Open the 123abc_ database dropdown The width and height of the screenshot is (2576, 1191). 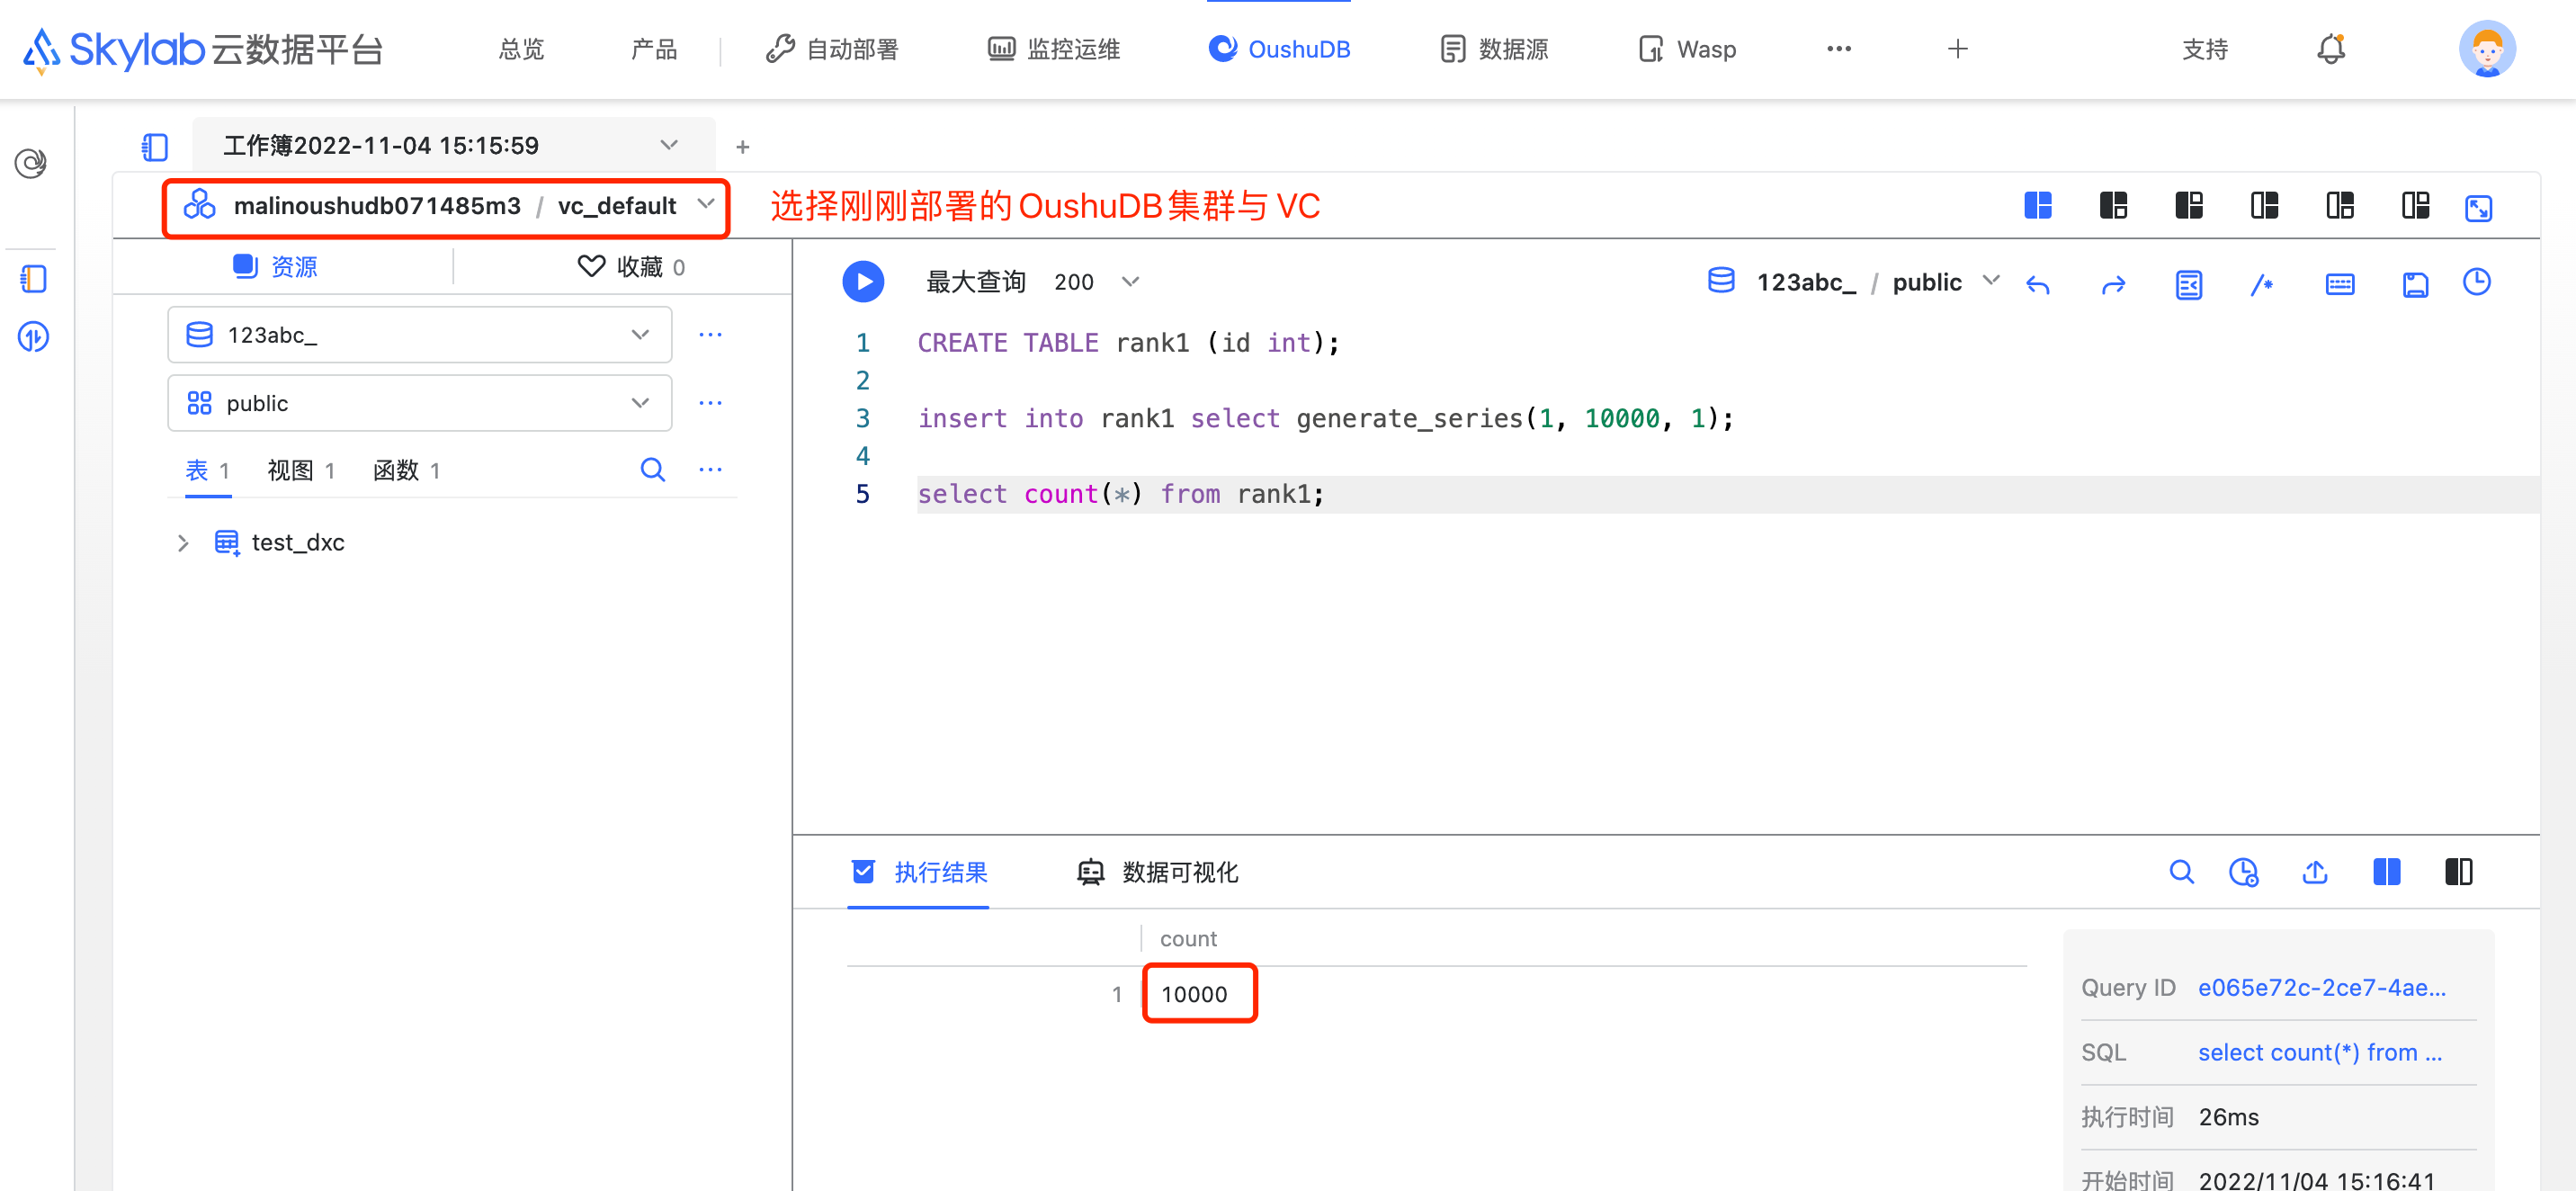click(419, 334)
